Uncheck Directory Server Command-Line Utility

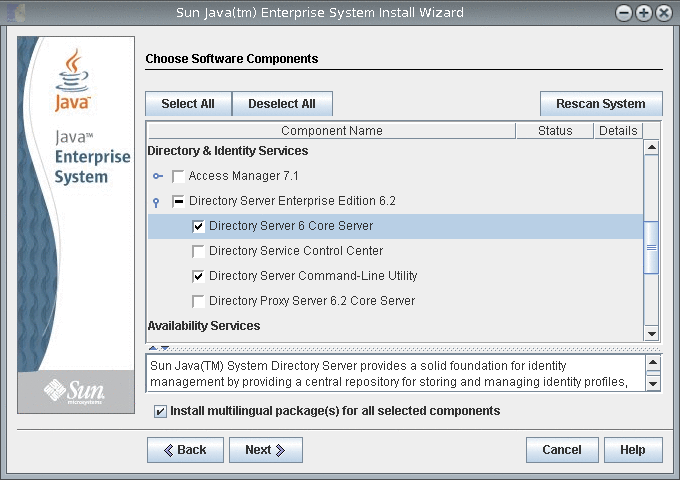click(x=198, y=276)
